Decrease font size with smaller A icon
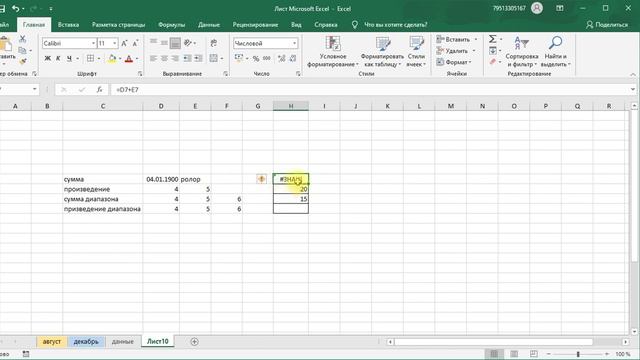The height and width of the screenshot is (360, 640). coord(135,43)
